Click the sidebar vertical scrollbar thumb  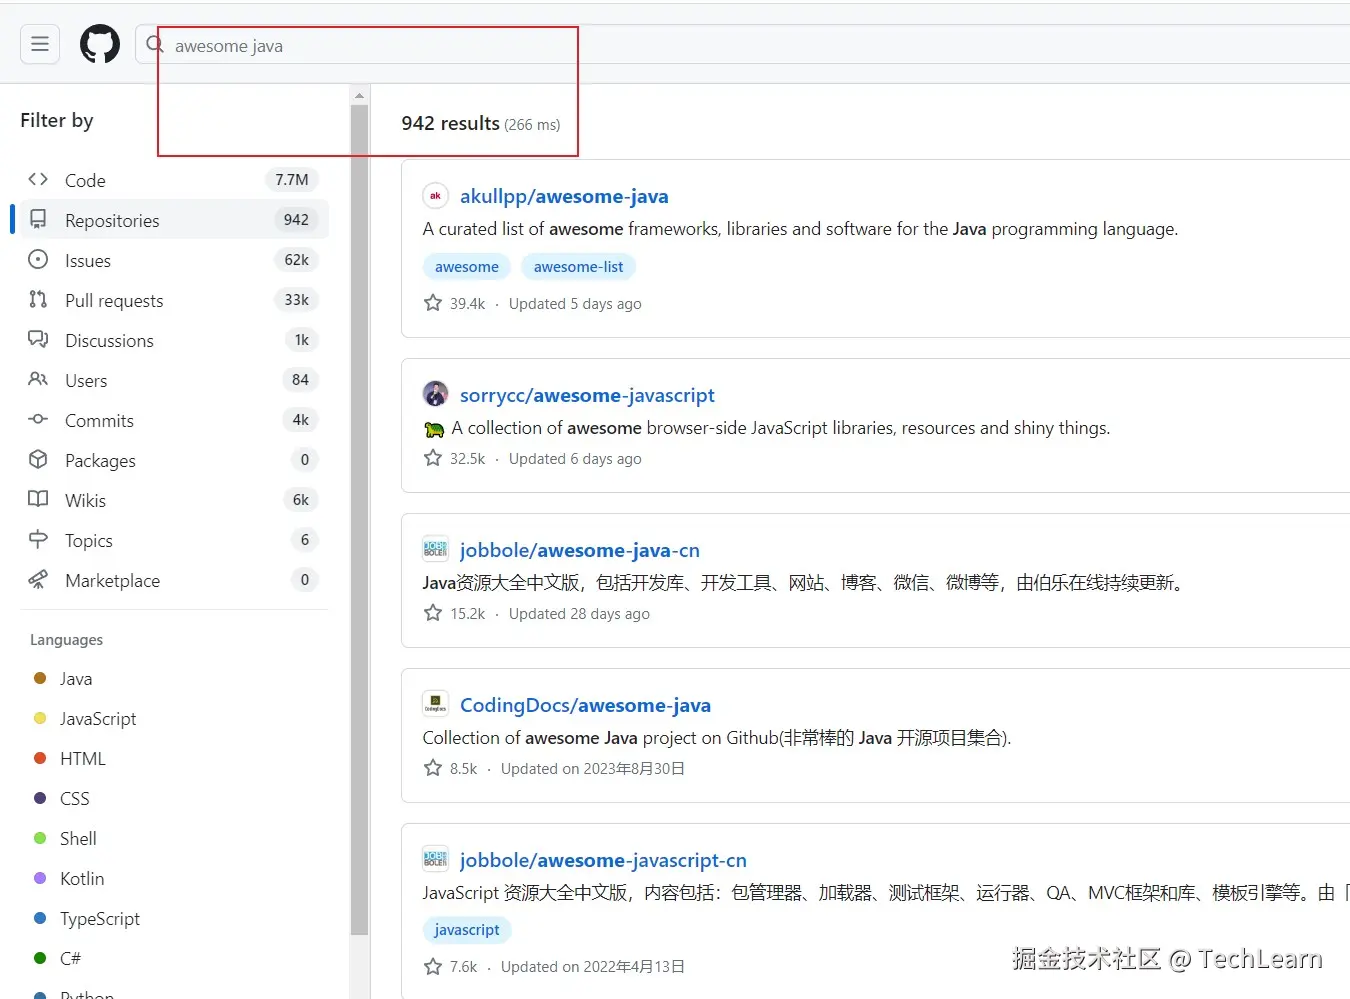[x=360, y=520]
